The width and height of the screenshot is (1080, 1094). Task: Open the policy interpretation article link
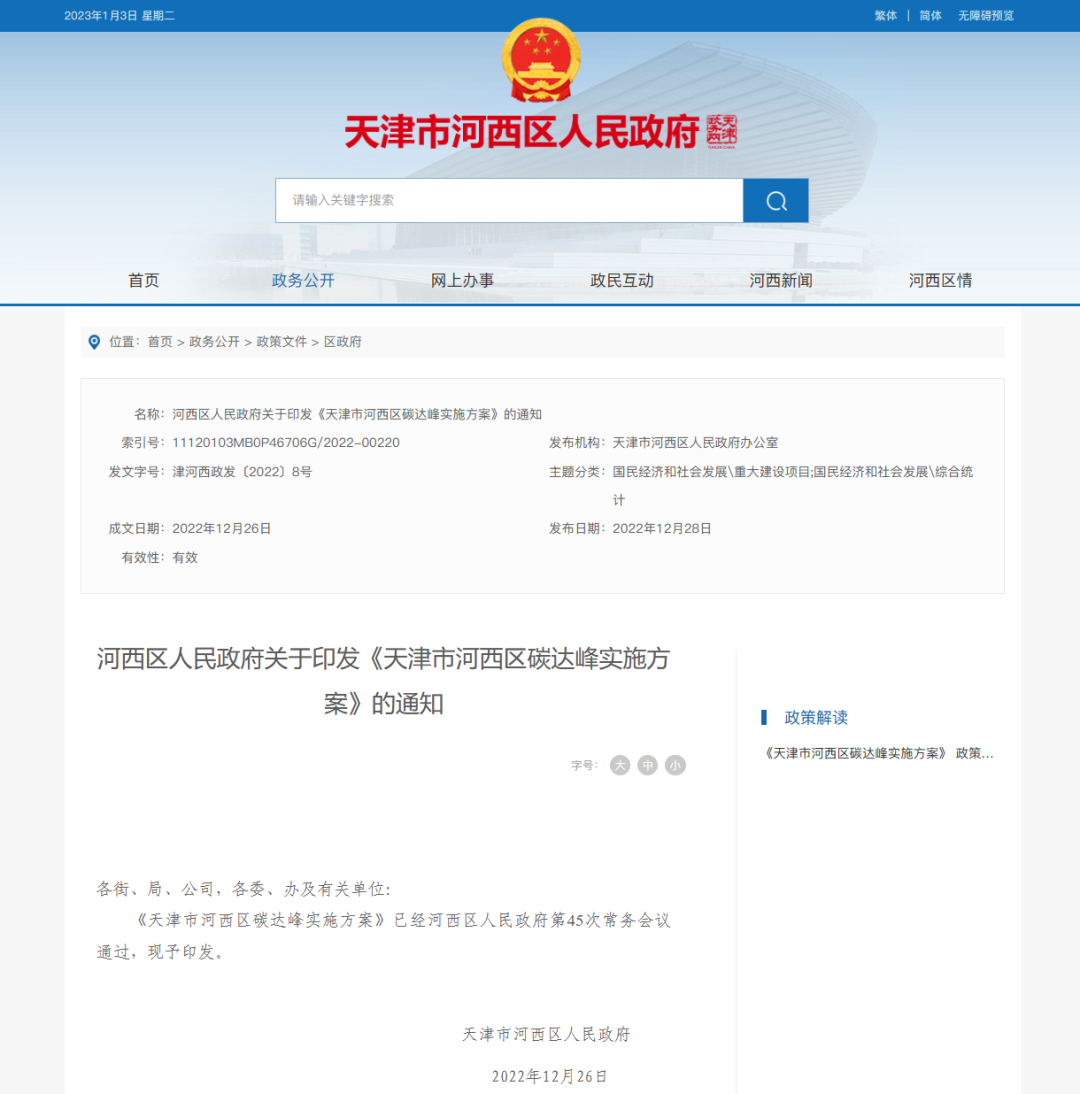point(878,753)
